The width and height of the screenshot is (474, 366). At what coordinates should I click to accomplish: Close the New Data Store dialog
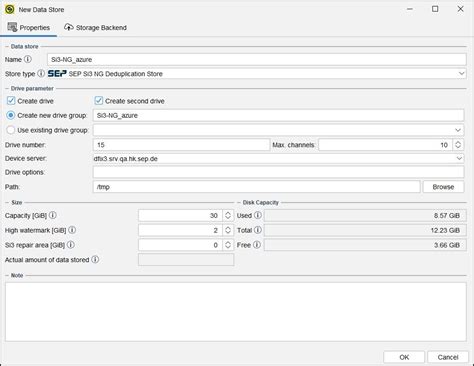point(460,9)
